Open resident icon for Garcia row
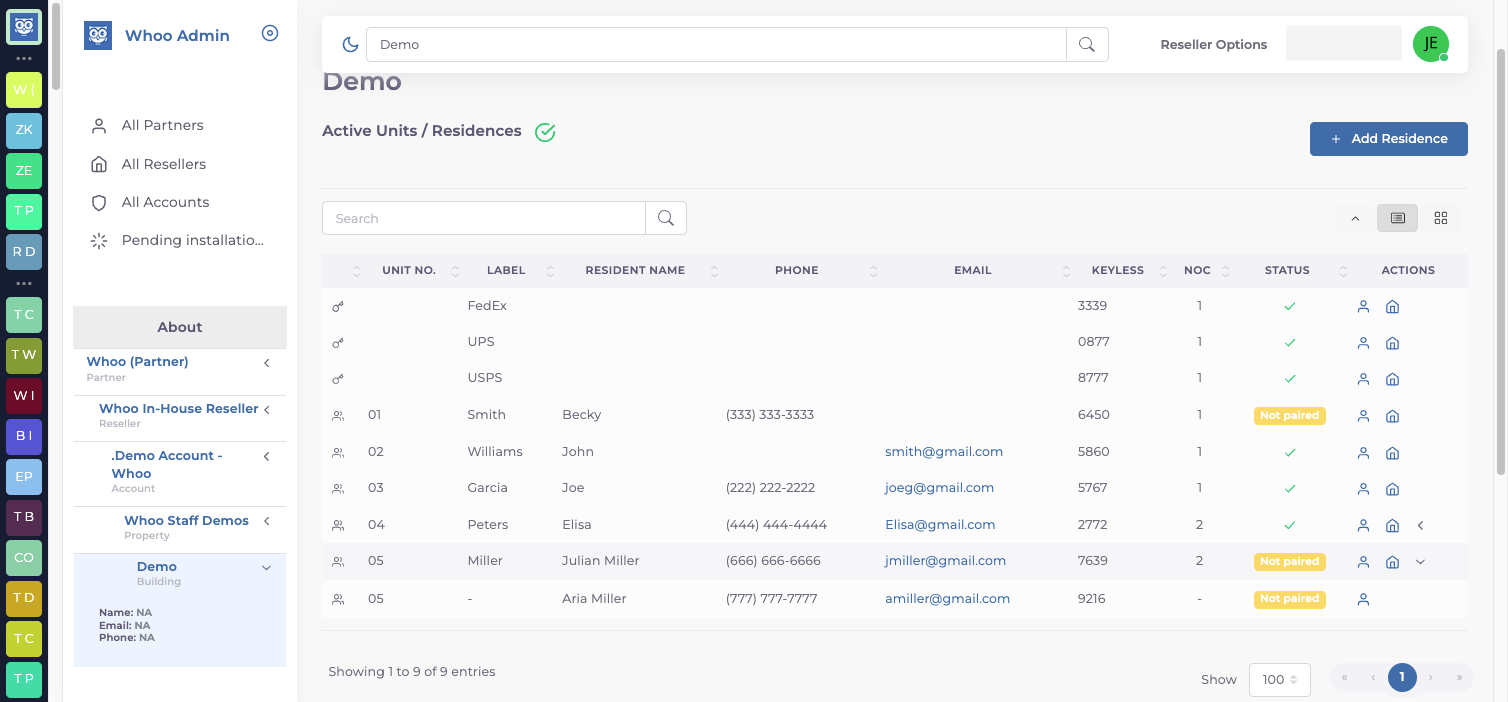The image size is (1508, 702). pos(1362,489)
